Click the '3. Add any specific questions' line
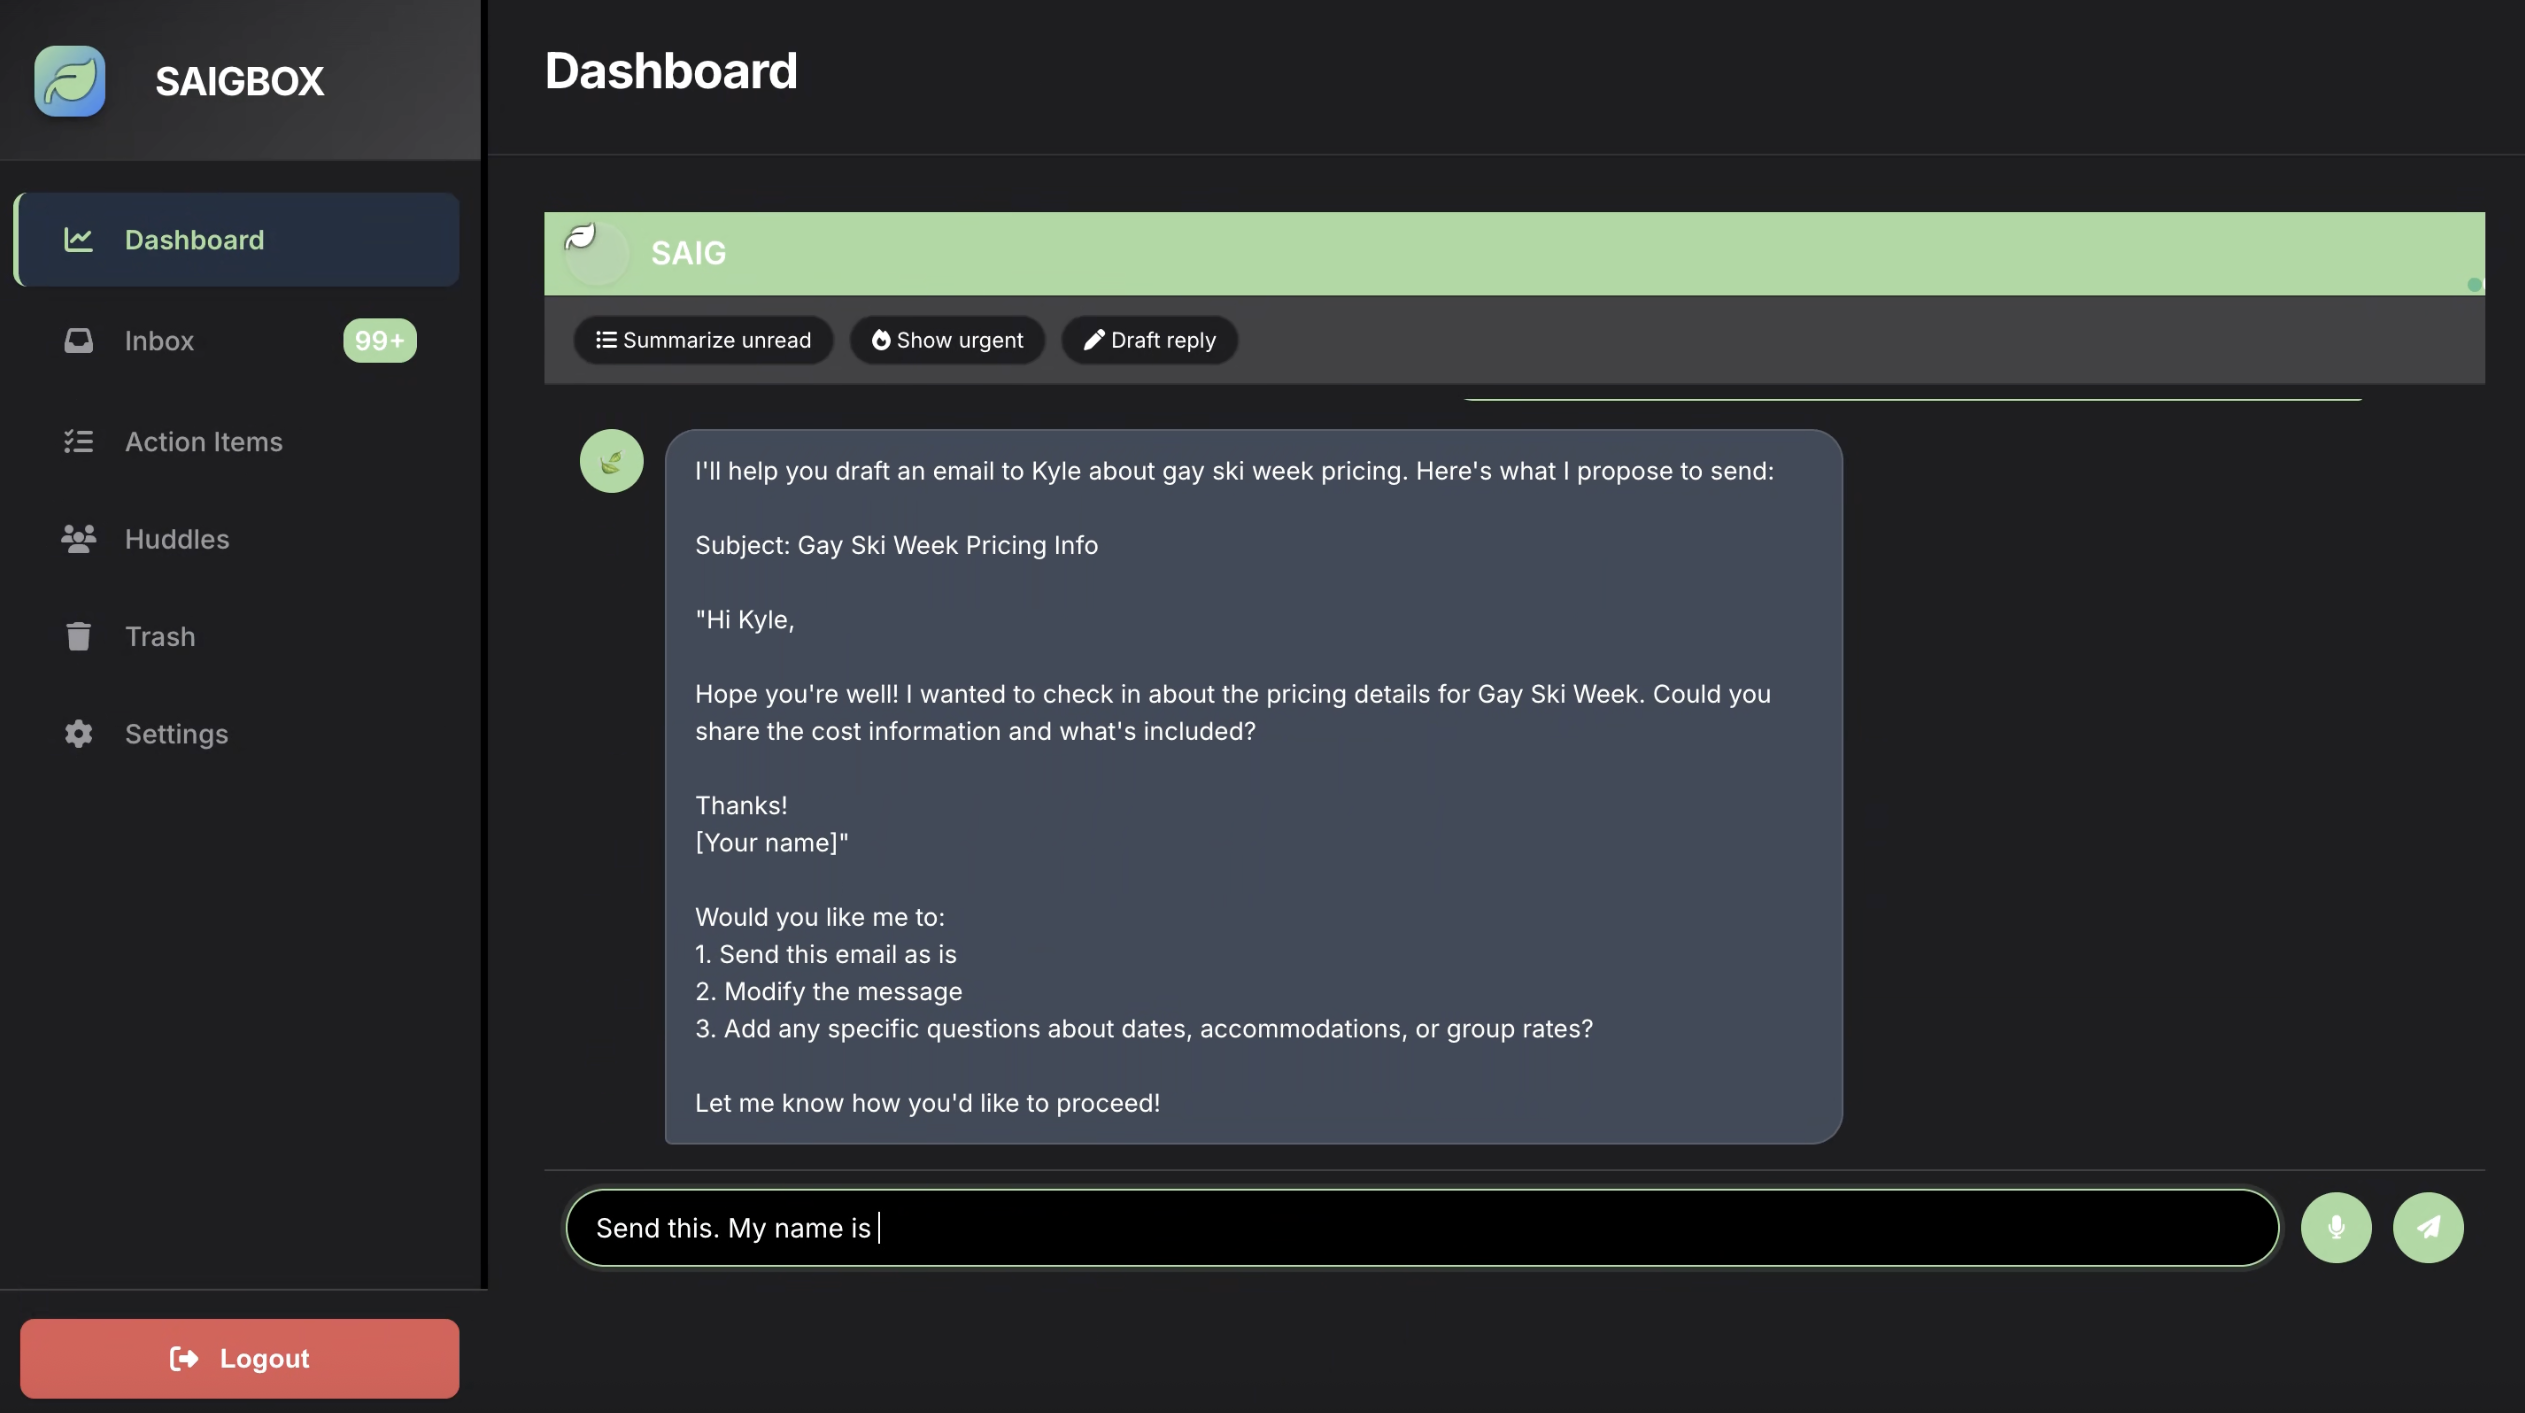This screenshot has width=2525, height=1413. [x=1144, y=1028]
